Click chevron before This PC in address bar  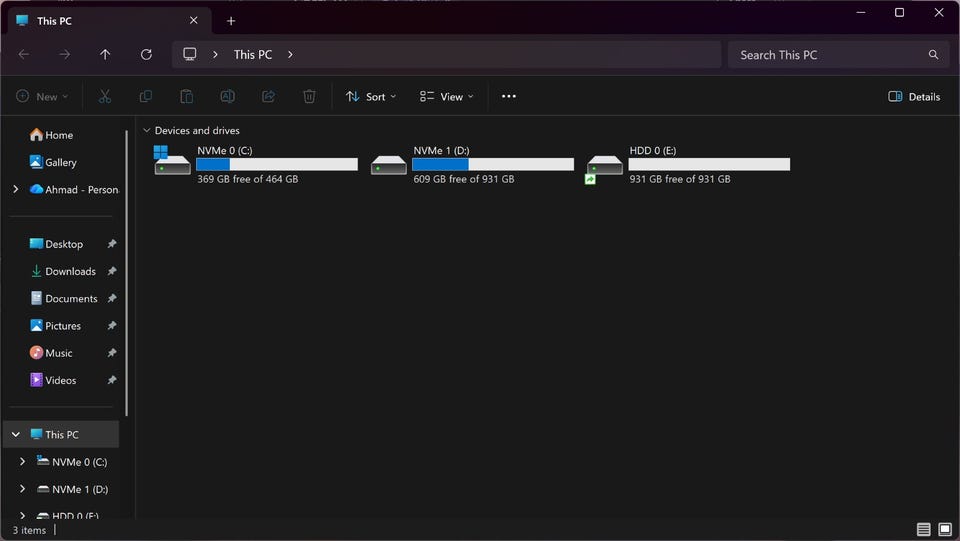(215, 54)
